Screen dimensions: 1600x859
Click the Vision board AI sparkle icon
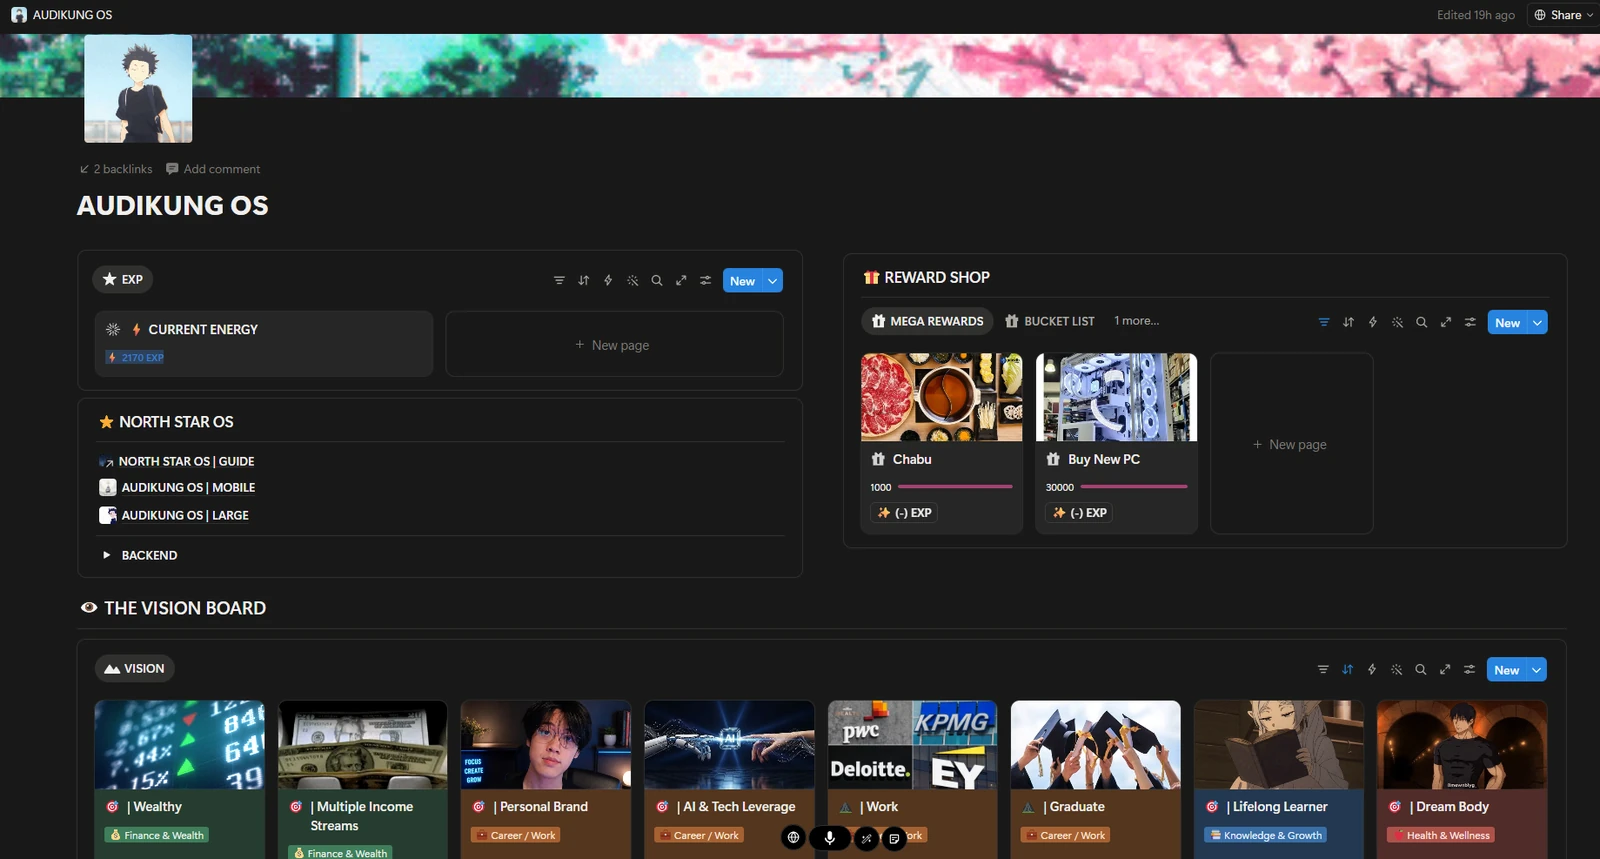point(1396,670)
